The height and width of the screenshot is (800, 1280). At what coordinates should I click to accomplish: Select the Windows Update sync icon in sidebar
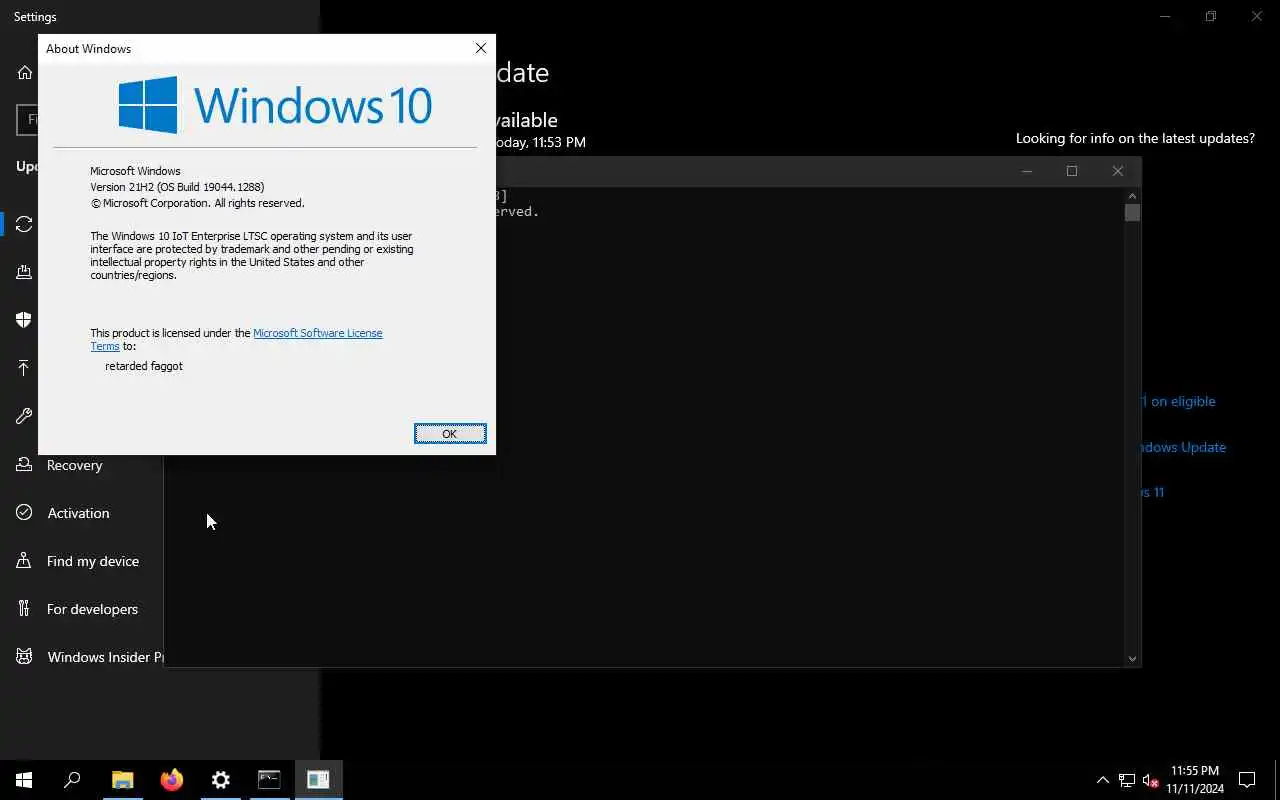coord(24,224)
